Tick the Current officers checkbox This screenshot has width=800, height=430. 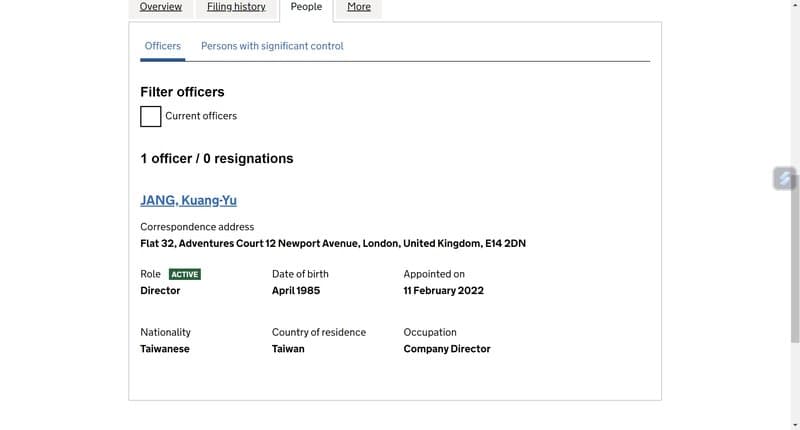tap(151, 116)
